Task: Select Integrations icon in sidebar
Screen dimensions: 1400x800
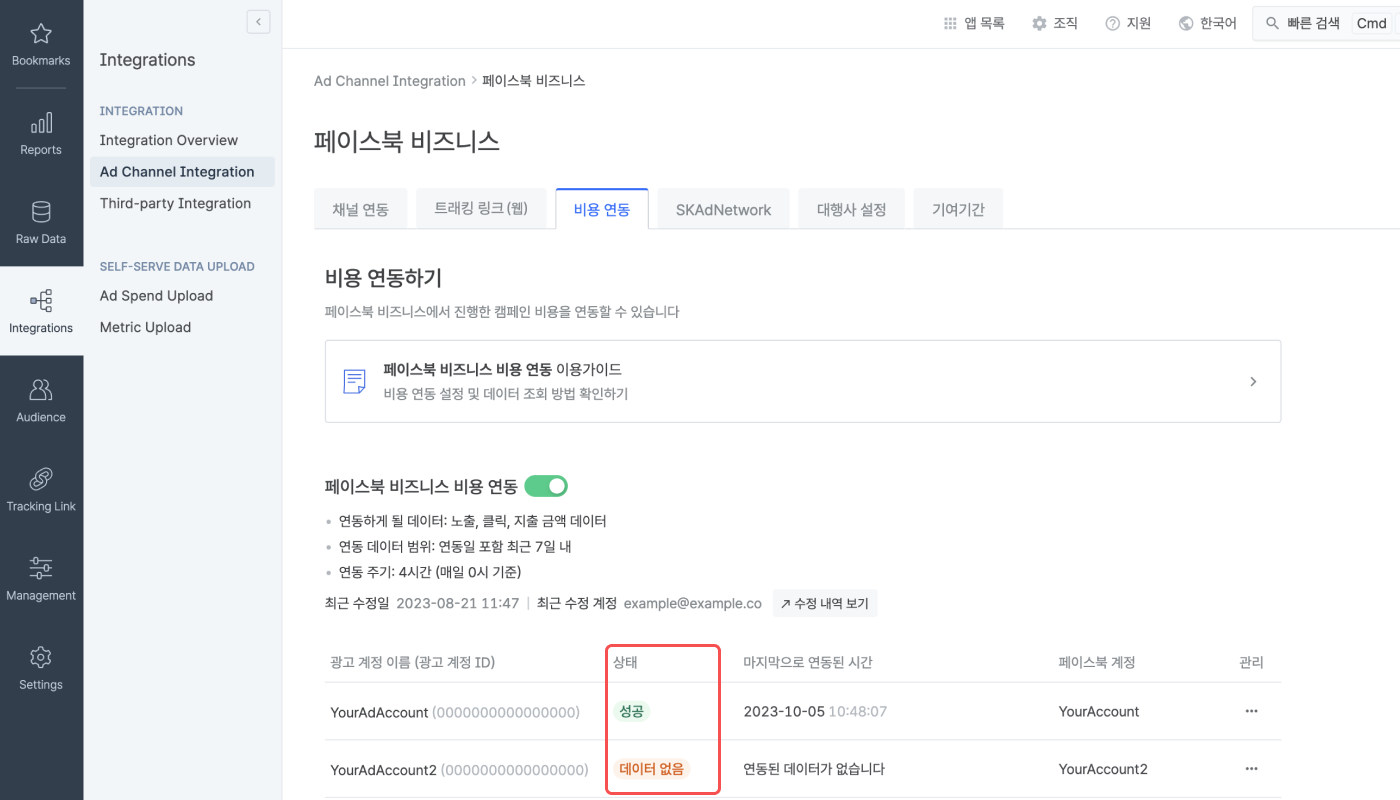Action: click(x=41, y=301)
